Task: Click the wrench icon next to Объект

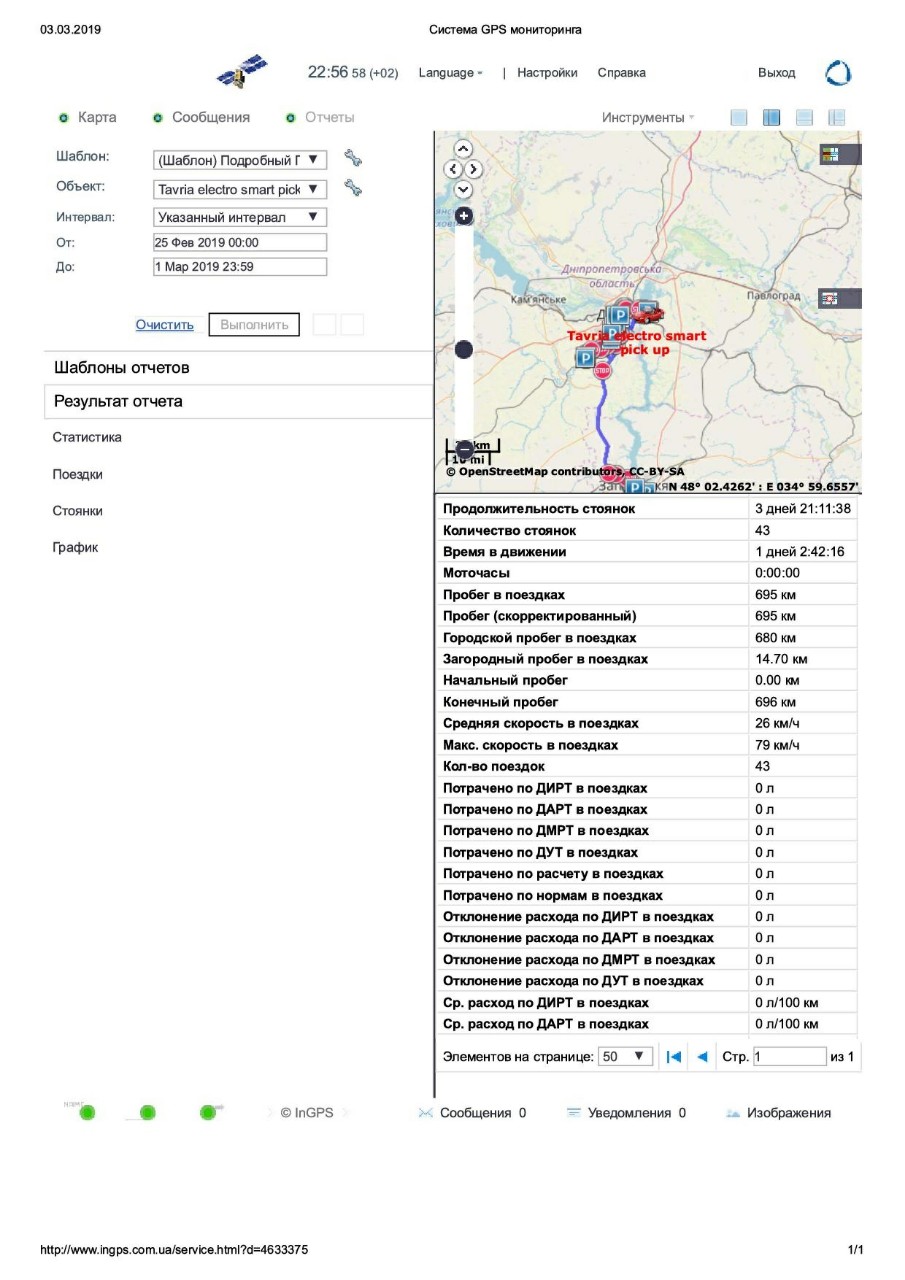Action: [352, 187]
